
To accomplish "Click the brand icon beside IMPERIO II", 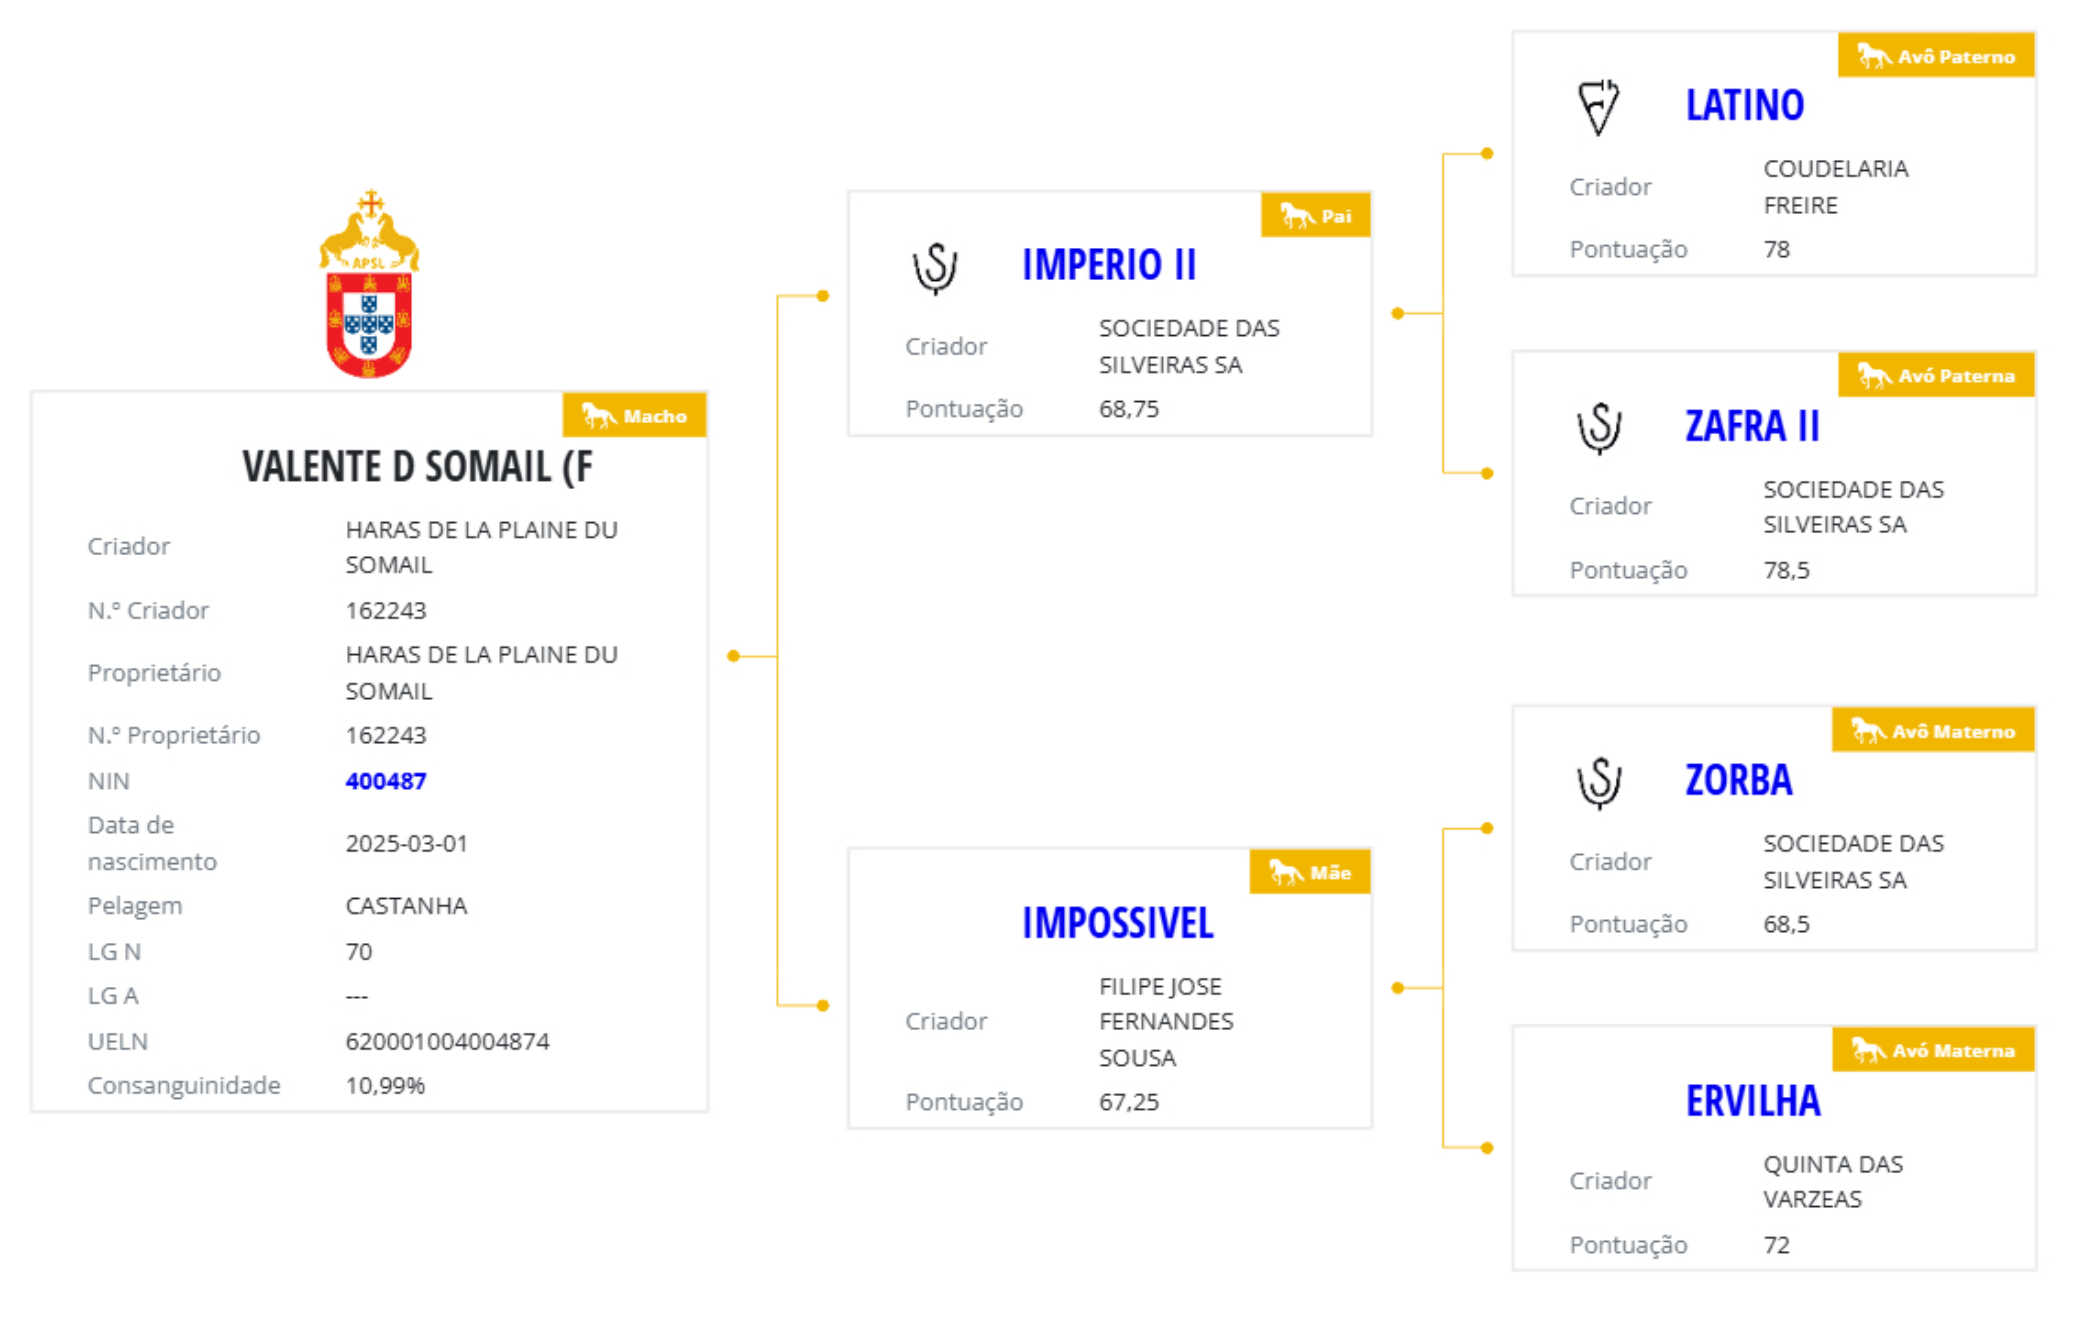I will click(x=935, y=267).
